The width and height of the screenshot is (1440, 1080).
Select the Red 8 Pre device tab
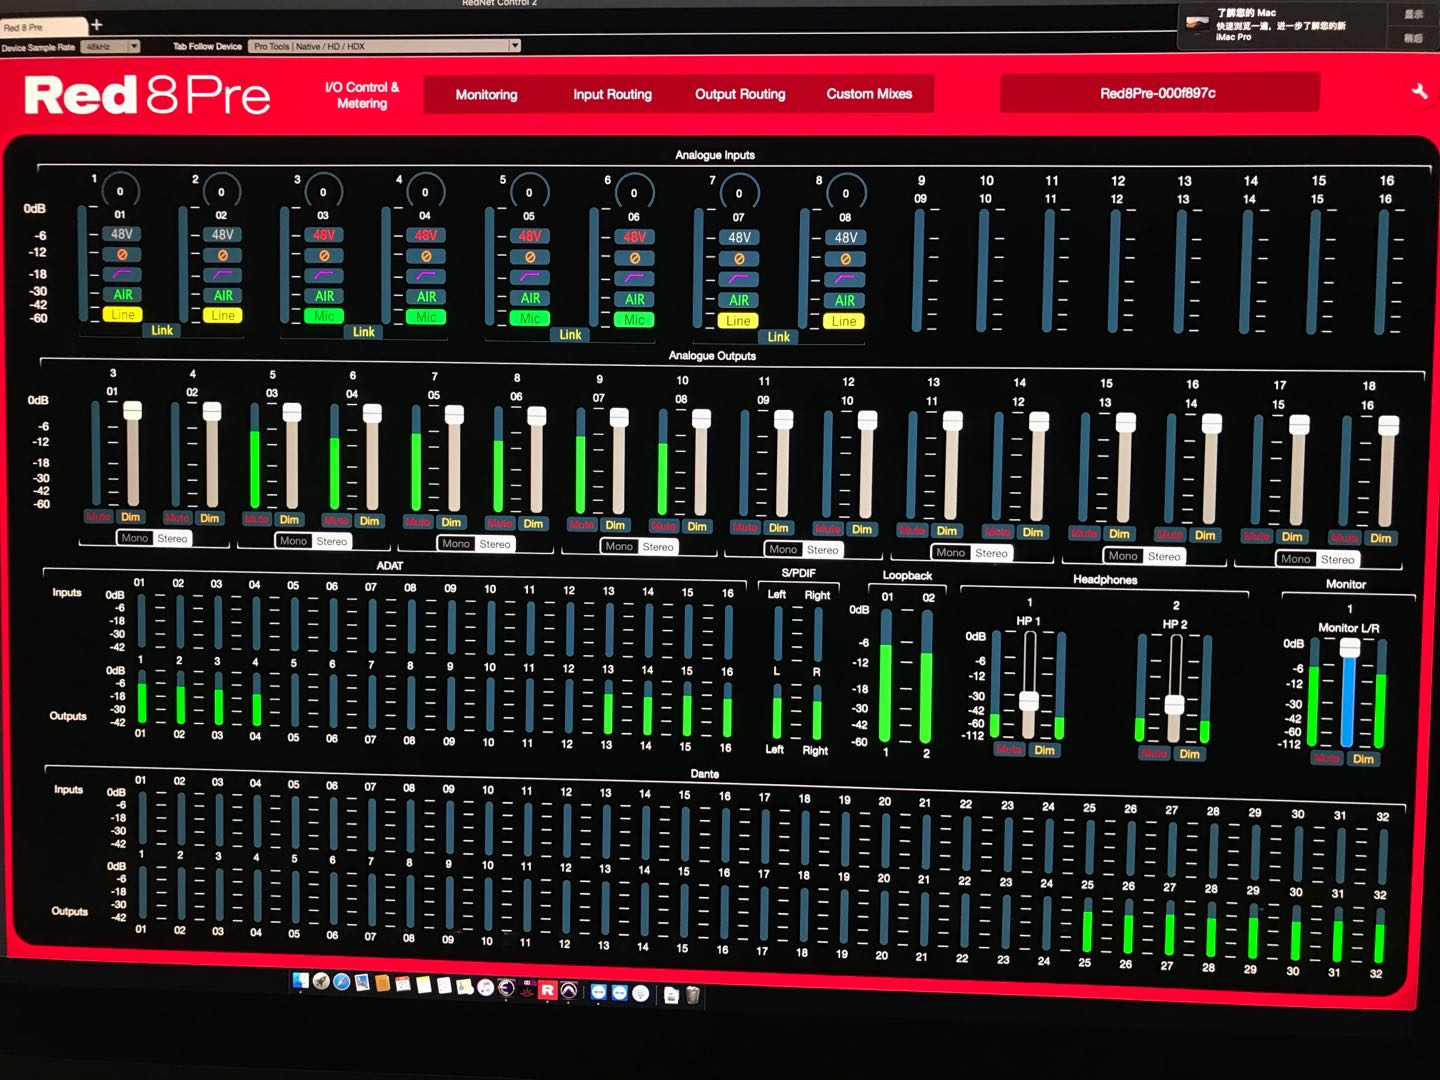tap(45, 27)
